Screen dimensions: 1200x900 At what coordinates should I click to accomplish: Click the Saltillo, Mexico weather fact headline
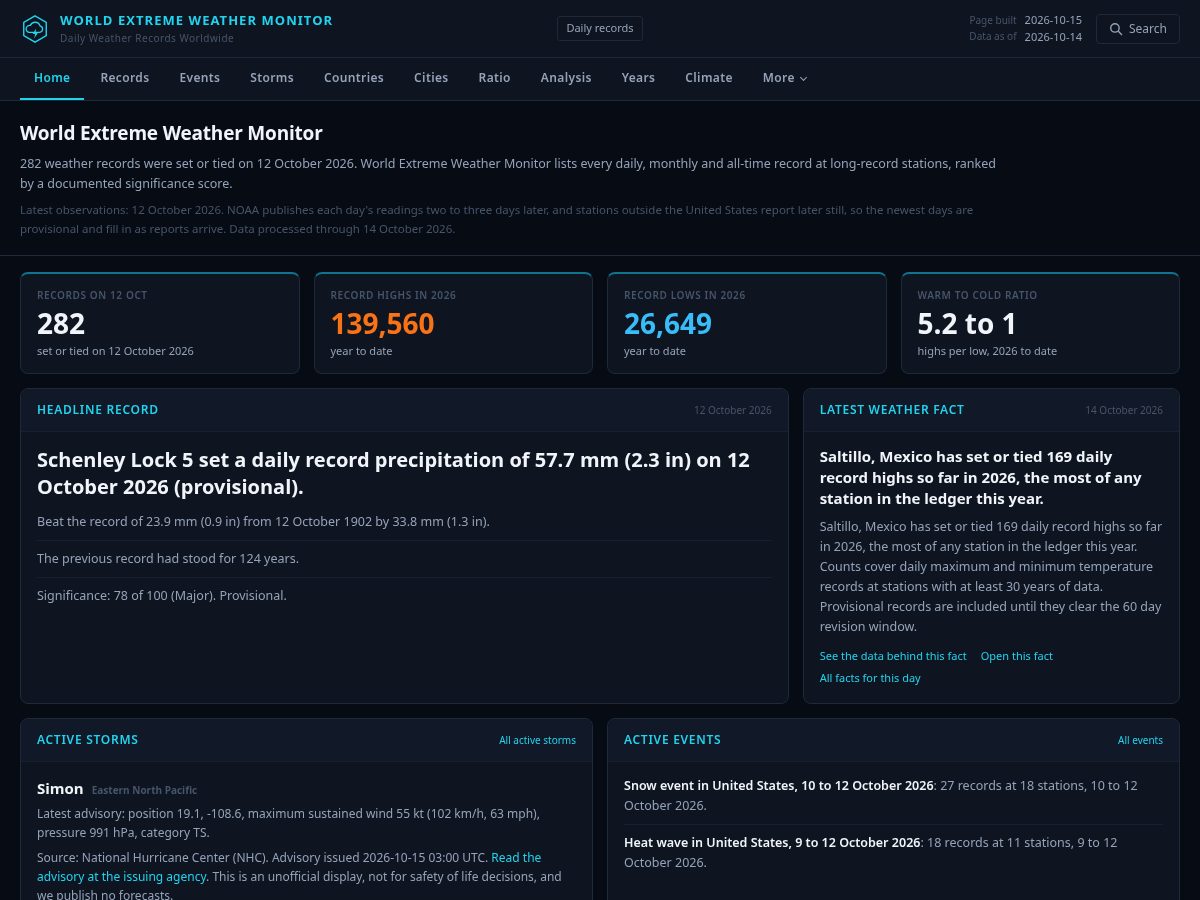981,477
